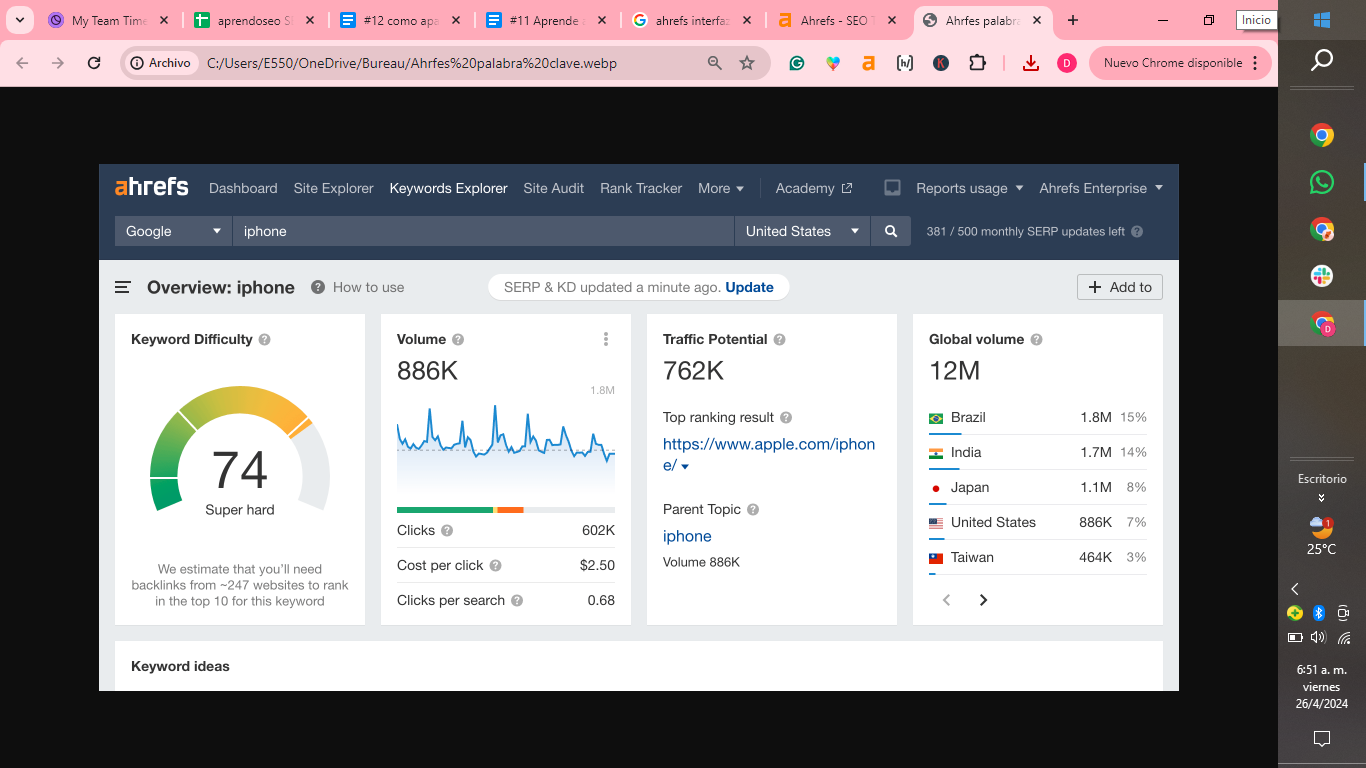Viewport: 1366px width, 768px height.
Task: Open the Reports usage dropdown
Action: click(970, 188)
